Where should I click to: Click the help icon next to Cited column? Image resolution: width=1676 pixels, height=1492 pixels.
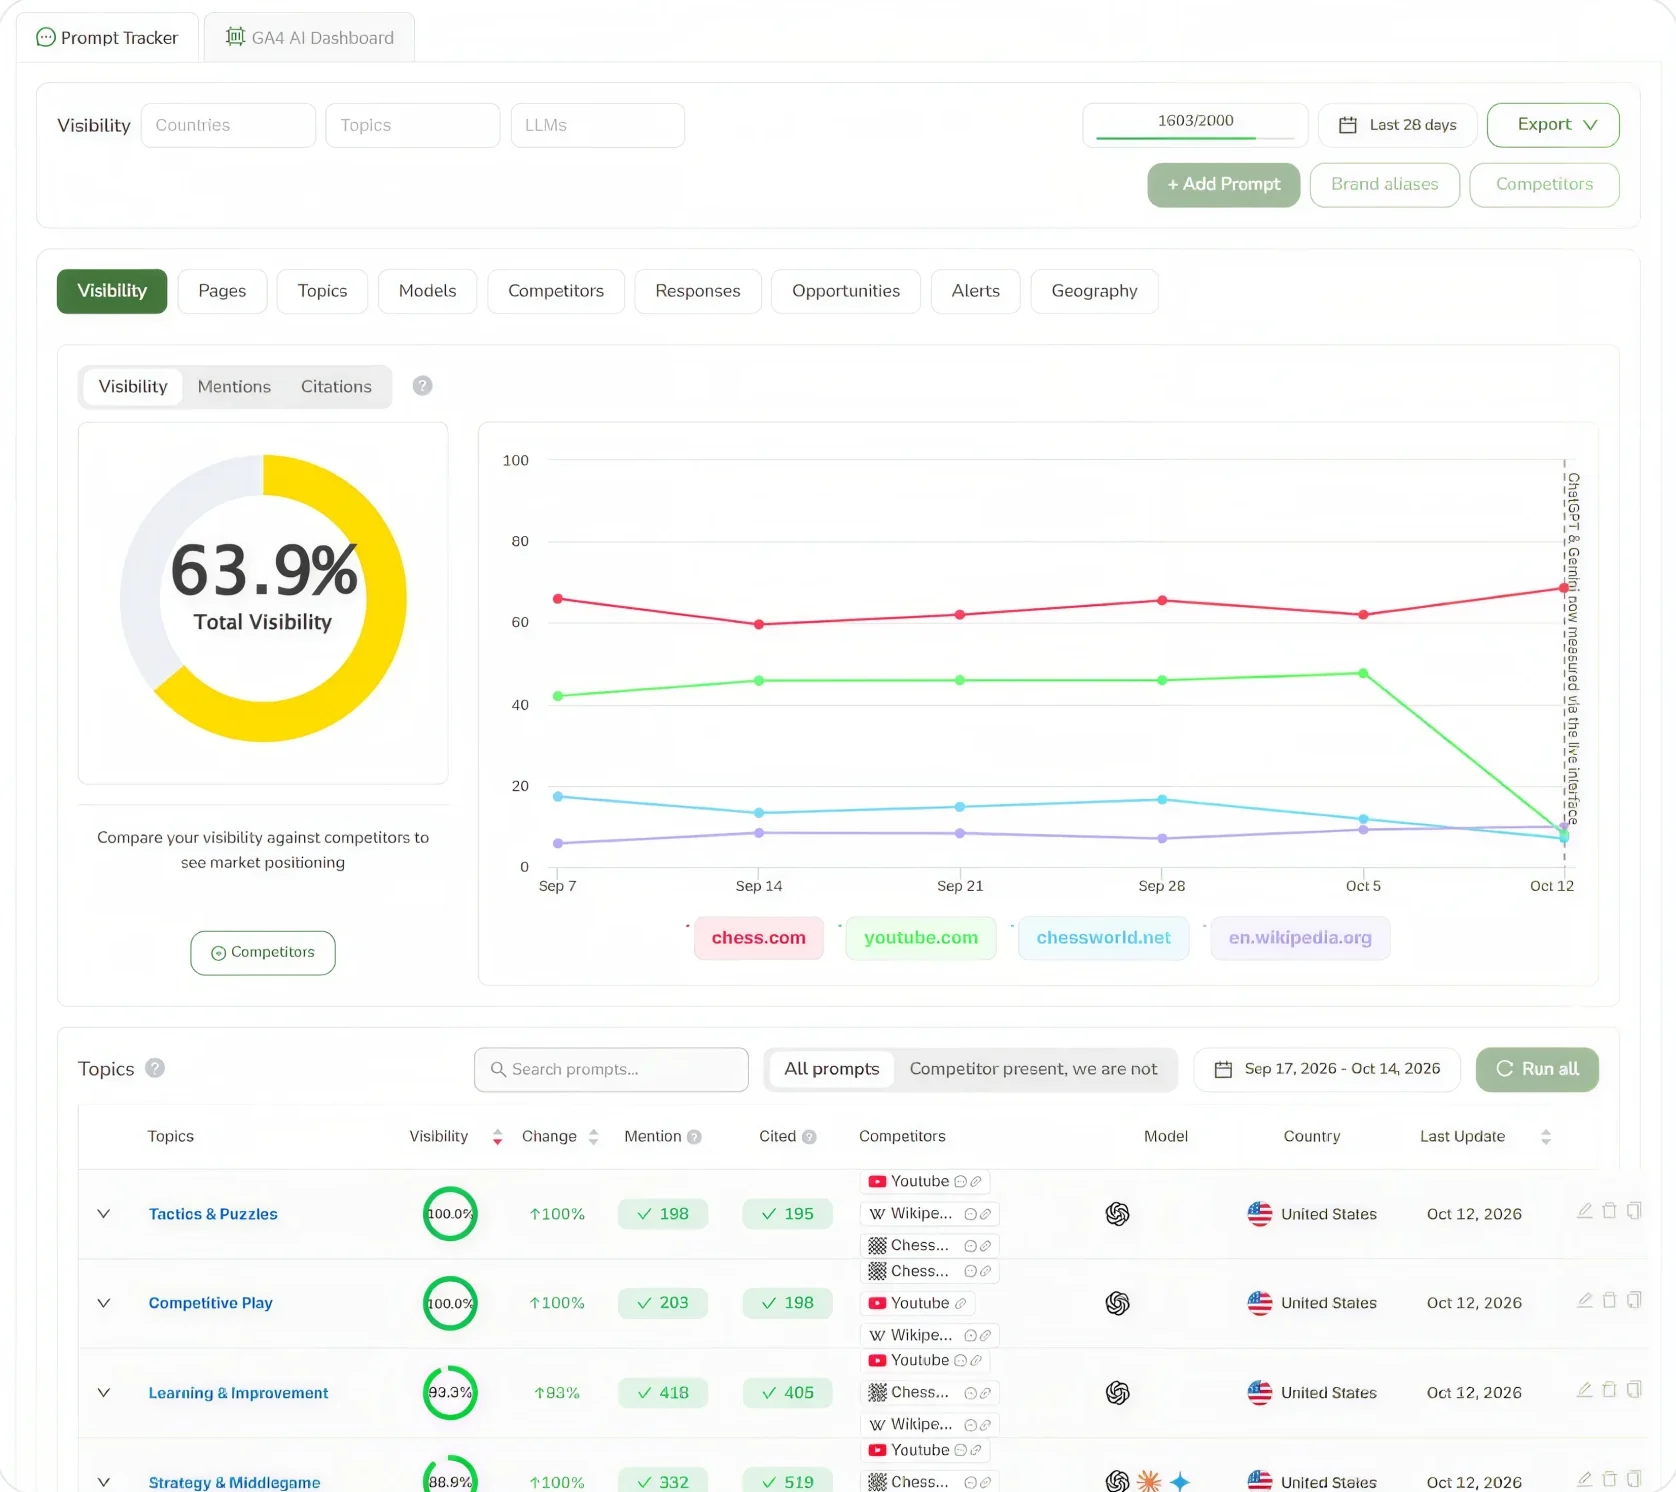point(809,1137)
